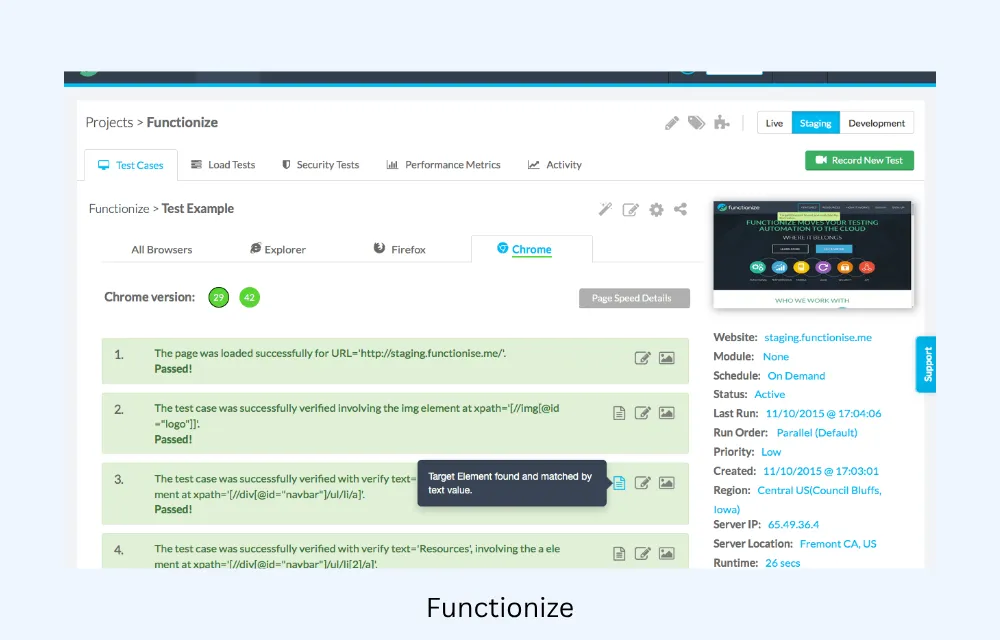This screenshot has width=1000, height=640.
Task: View screenshot icon for step 4
Action: pos(666,553)
